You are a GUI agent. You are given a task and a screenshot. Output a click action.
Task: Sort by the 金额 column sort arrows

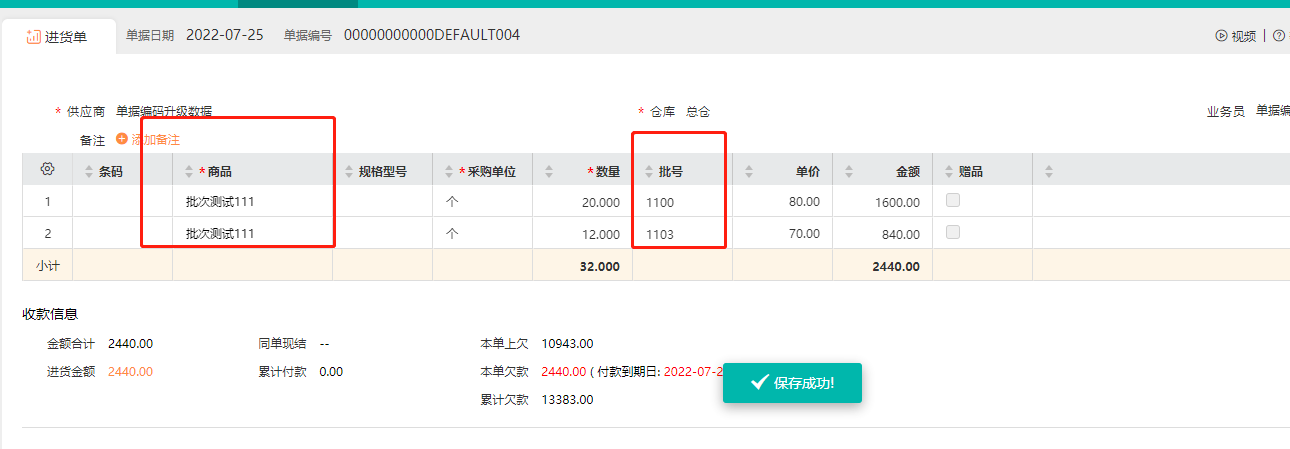pyautogui.click(x=849, y=172)
